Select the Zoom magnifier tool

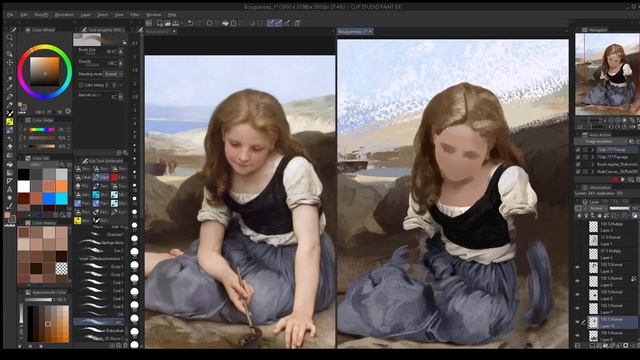[x=10, y=38]
